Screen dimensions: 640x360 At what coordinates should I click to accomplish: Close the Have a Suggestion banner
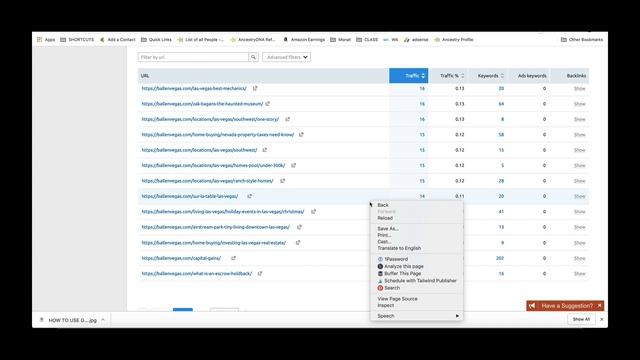[x=600, y=305]
